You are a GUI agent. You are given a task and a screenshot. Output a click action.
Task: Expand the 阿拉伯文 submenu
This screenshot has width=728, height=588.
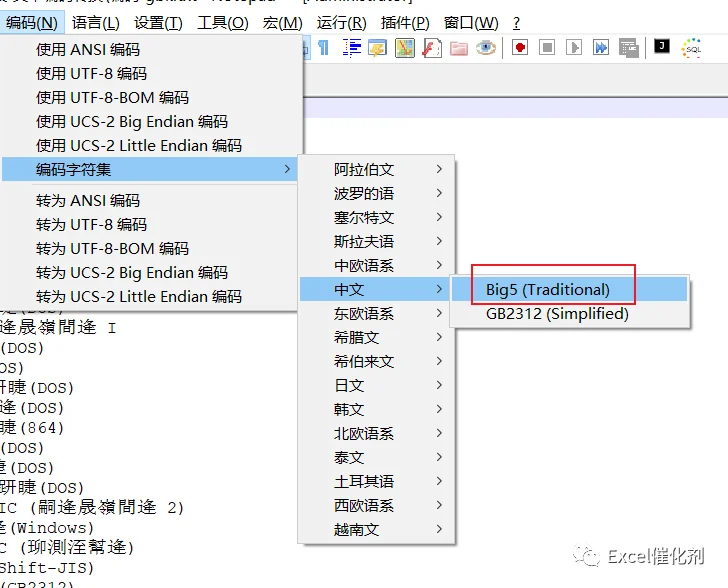click(376, 170)
